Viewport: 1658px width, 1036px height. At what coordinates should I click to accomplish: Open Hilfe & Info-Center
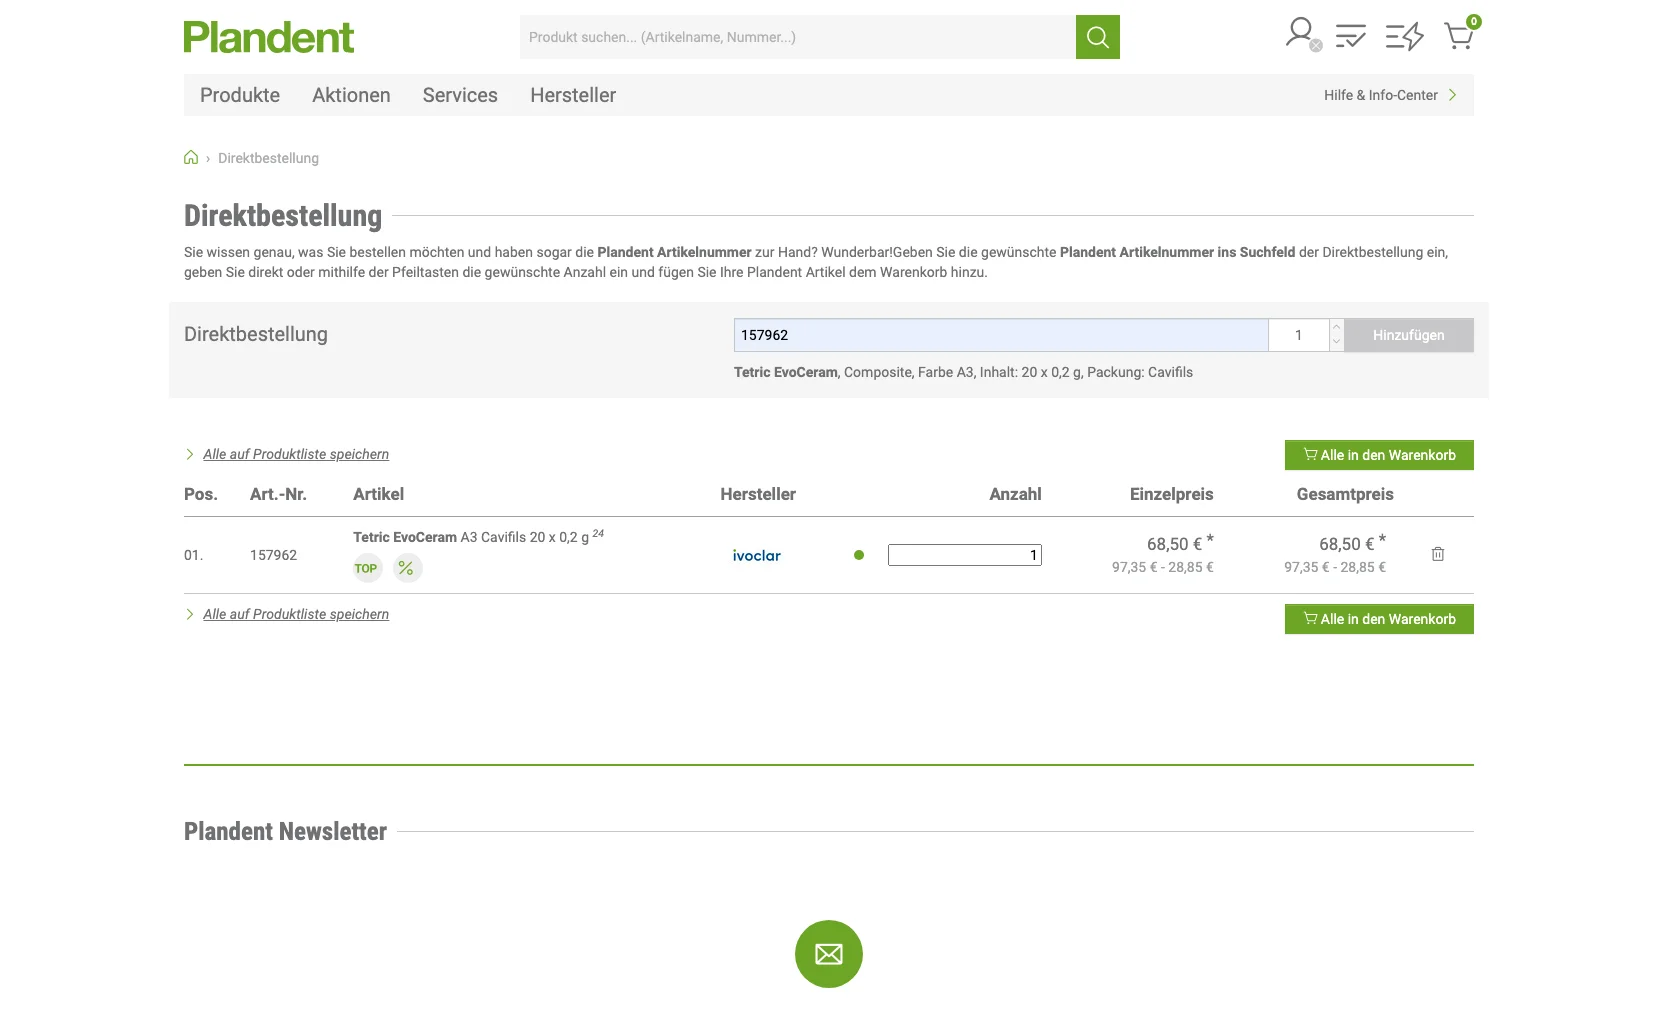1390,95
